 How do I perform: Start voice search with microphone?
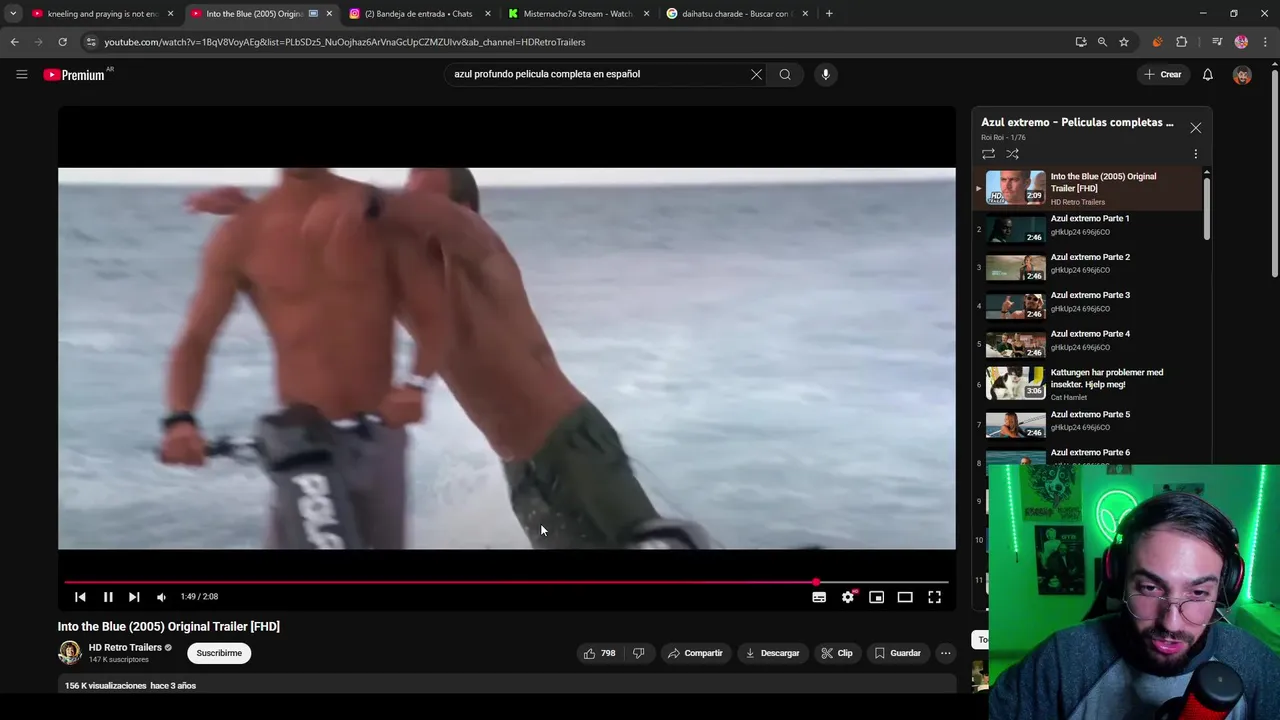[x=825, y=74]
